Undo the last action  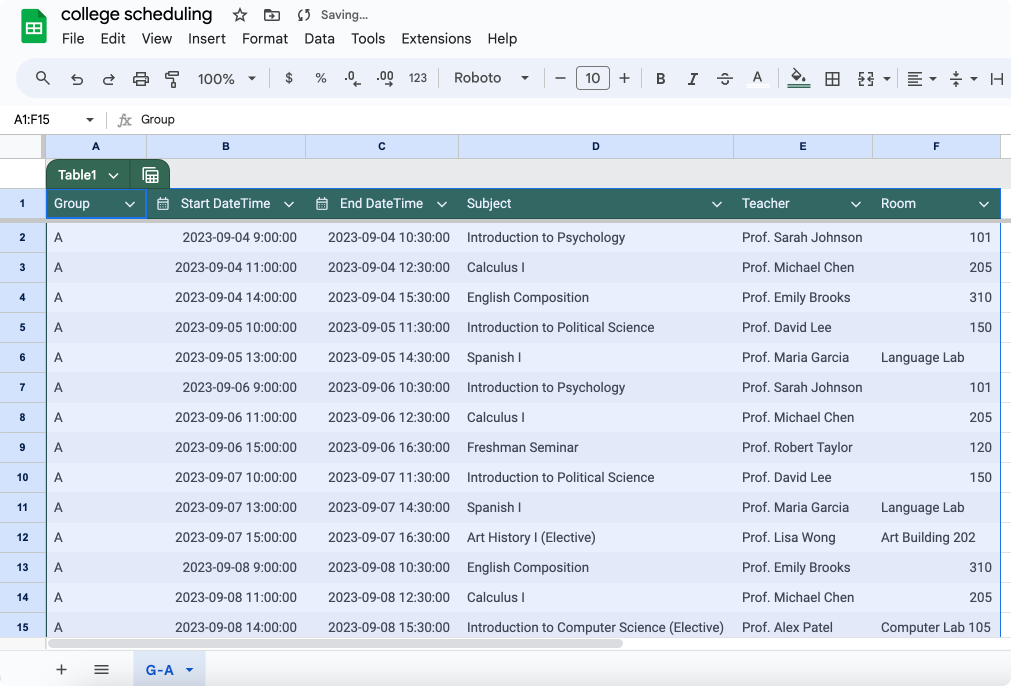coord(77,79)
